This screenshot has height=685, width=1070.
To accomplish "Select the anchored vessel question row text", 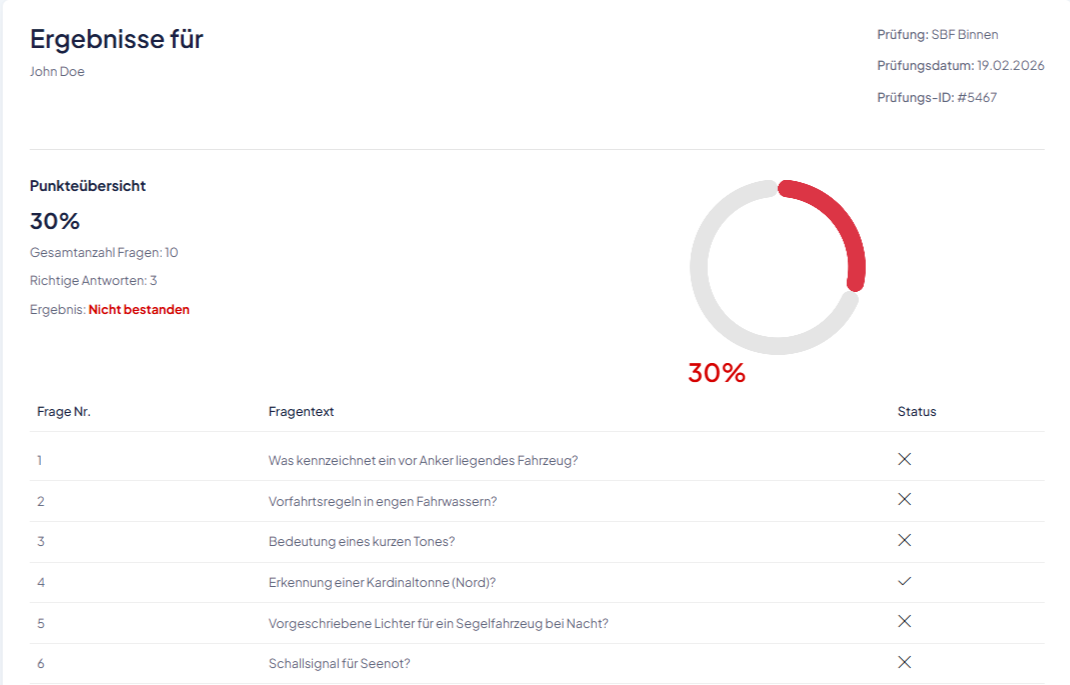I will pyautogui.click(x=423, y=460).
